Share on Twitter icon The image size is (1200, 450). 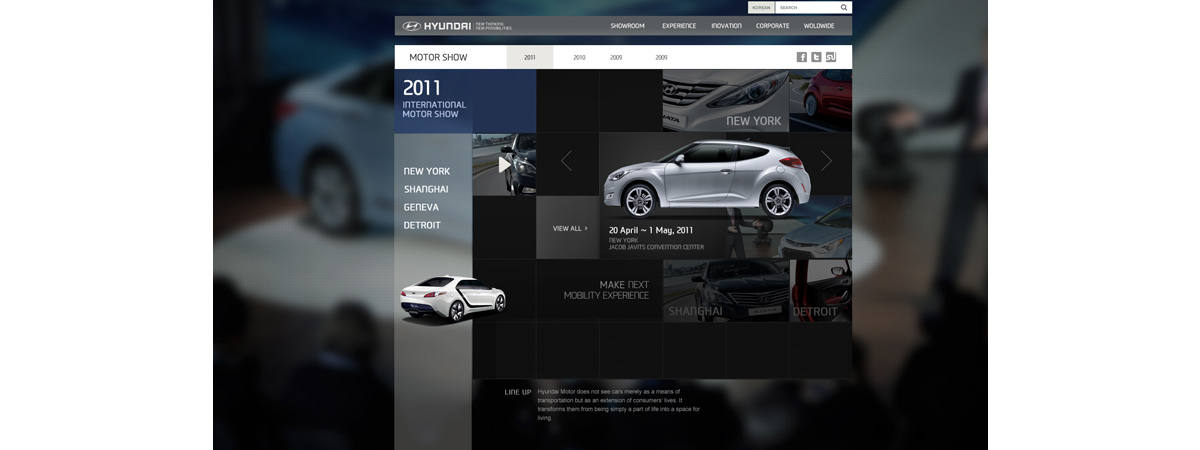click(816, 57)
